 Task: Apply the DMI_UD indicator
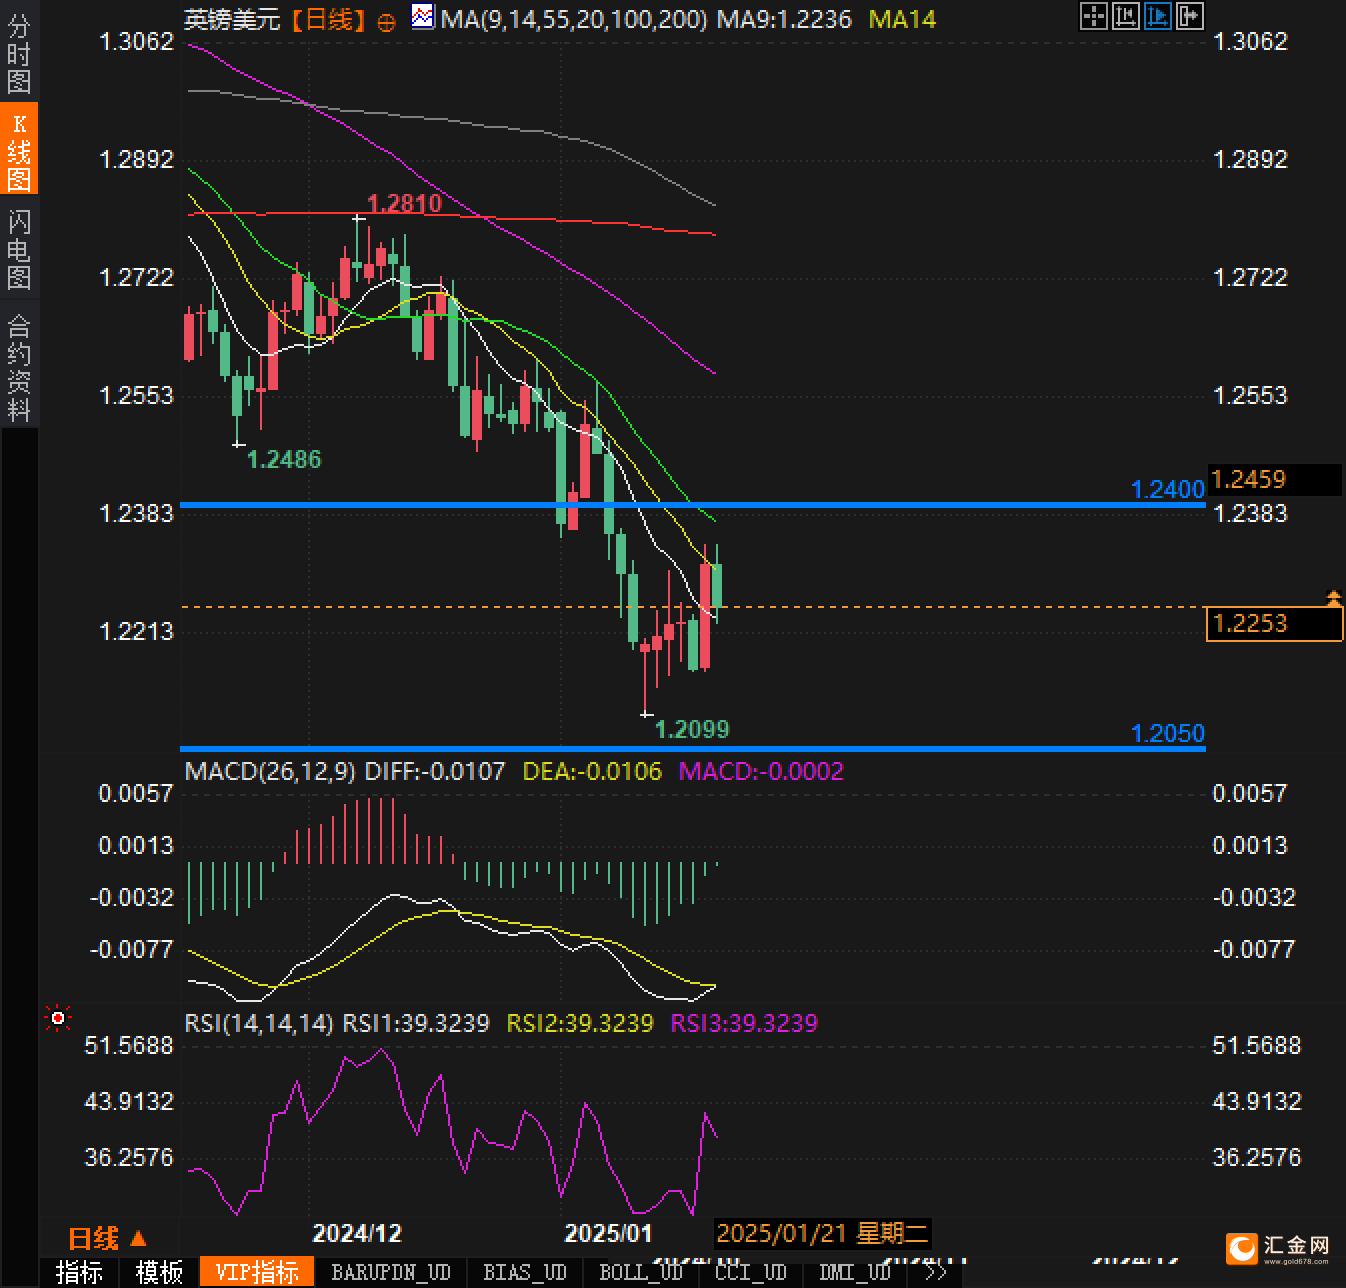(x=855, y=1272)
